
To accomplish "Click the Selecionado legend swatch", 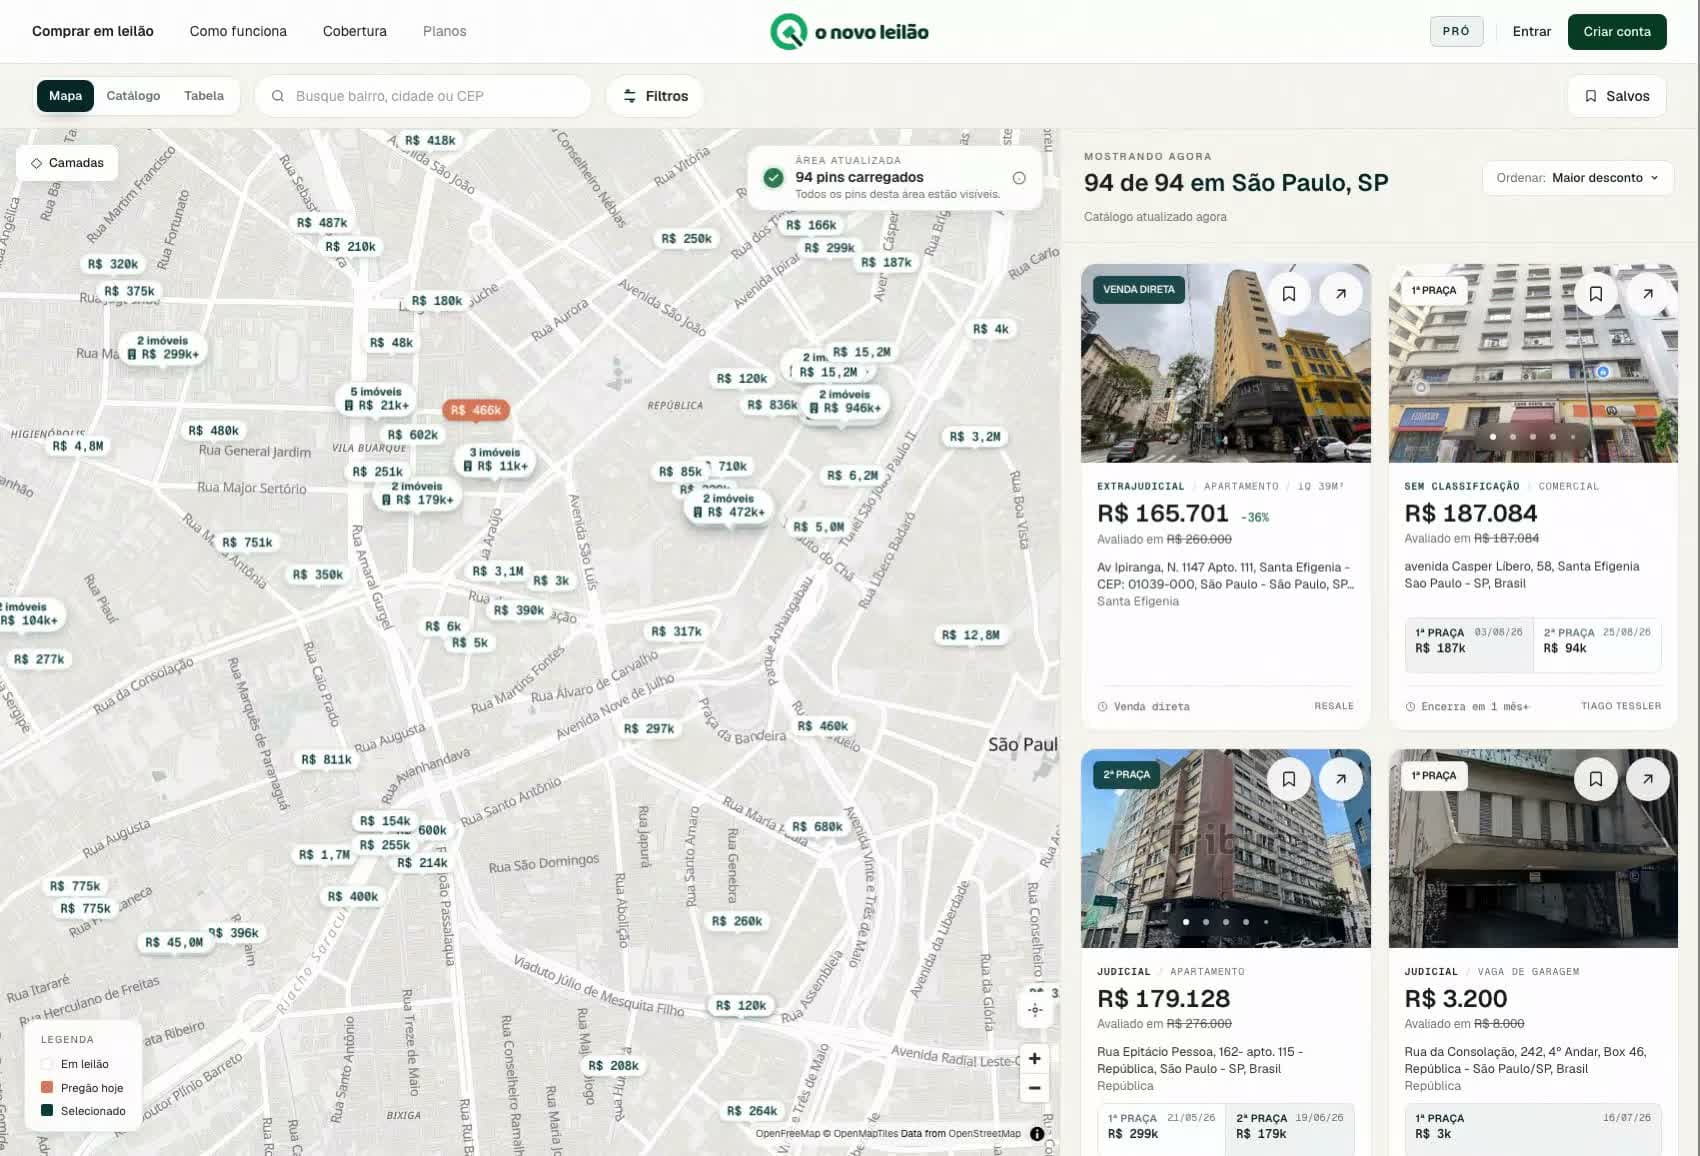I will 47,1110.
